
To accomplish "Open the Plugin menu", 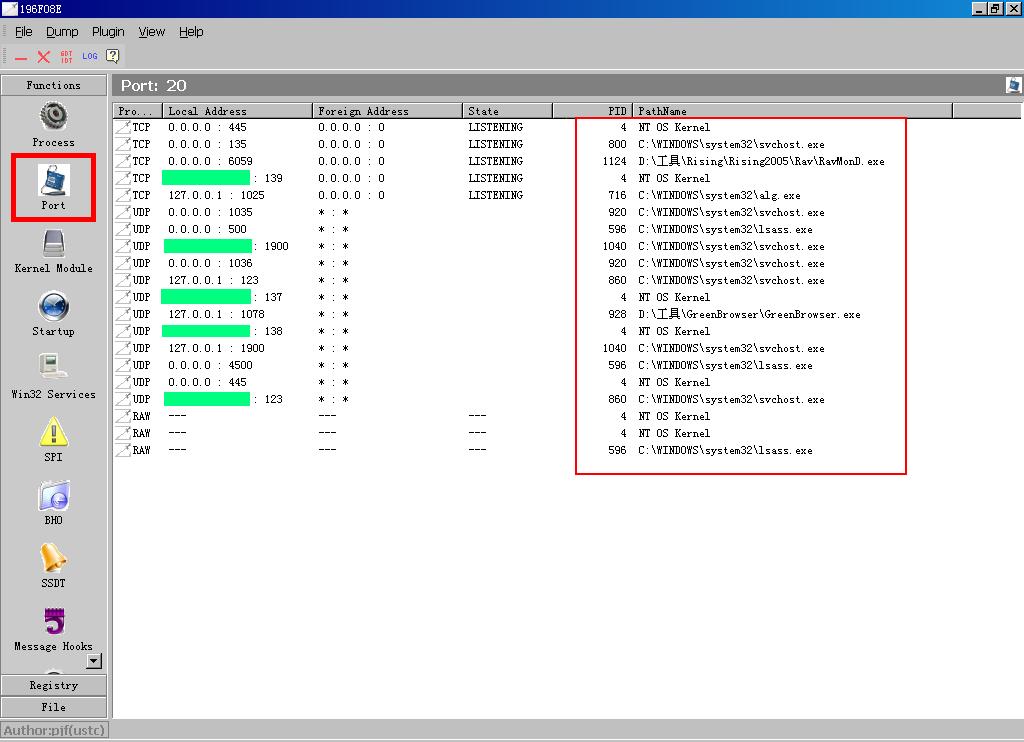I will (108, 32).
